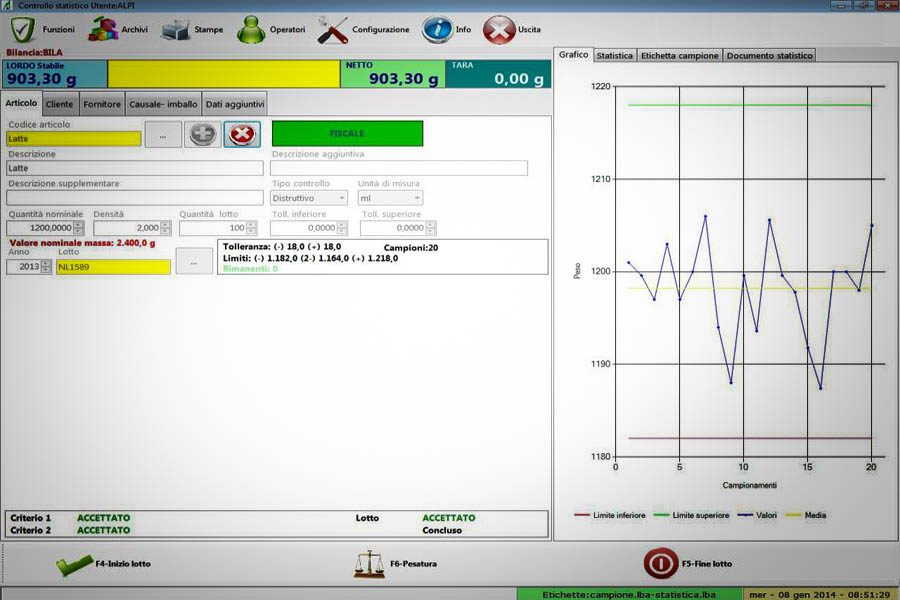Switch to the Statistica tab

click(x=614, y=55)
